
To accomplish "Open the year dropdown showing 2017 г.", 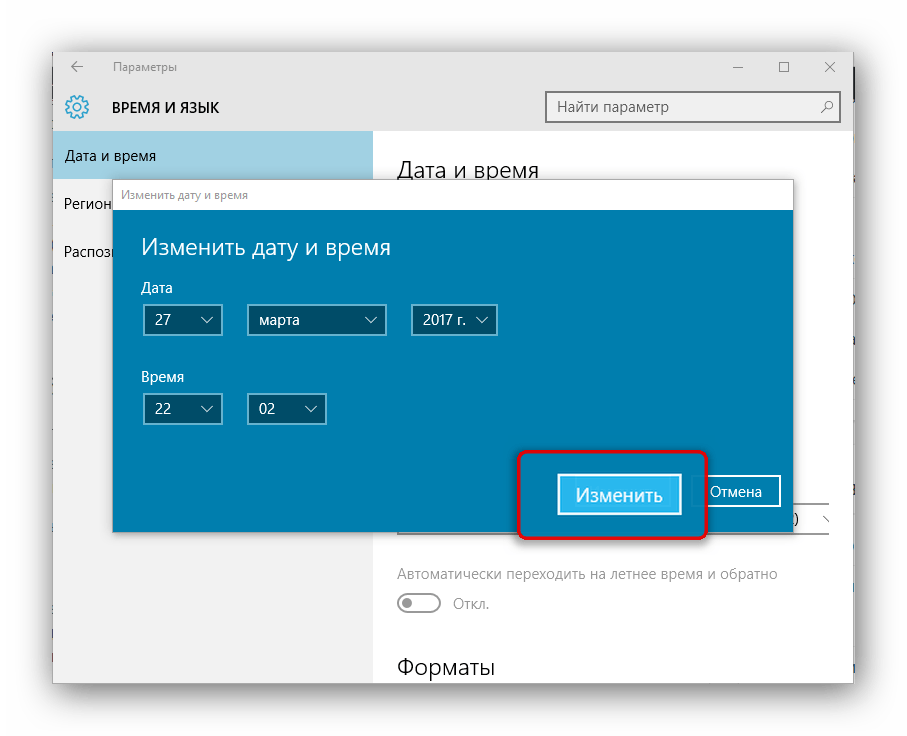I will click(454, 320).
